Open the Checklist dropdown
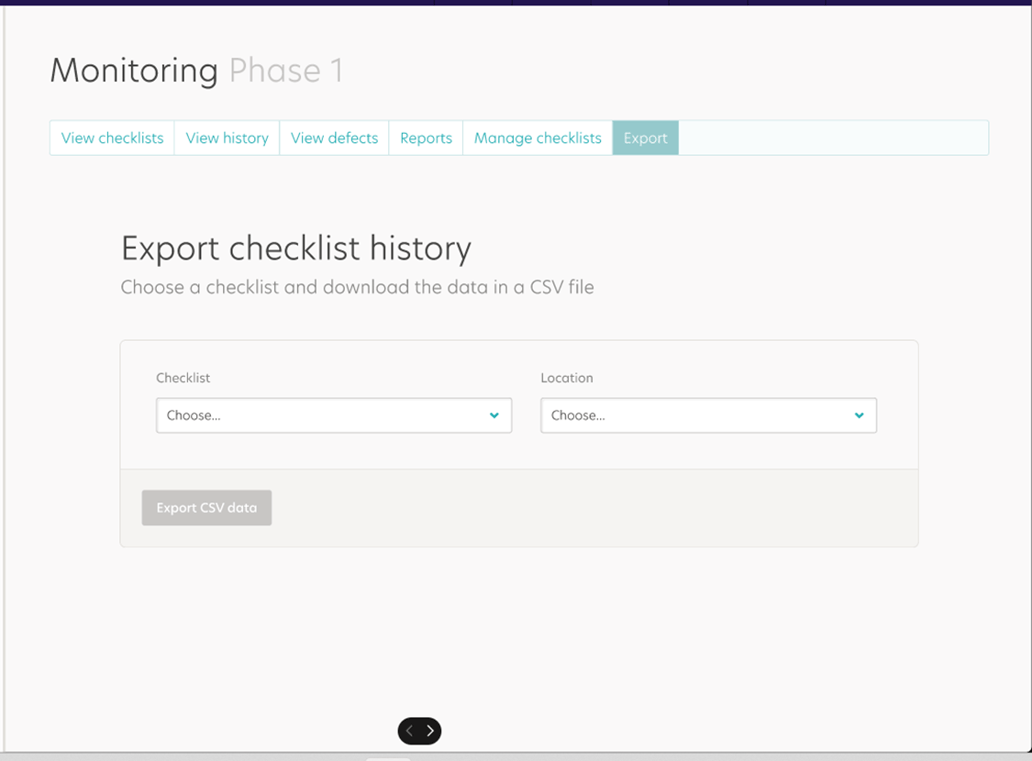This screenshot has height=761, width=1032. [x=333, y=415]
